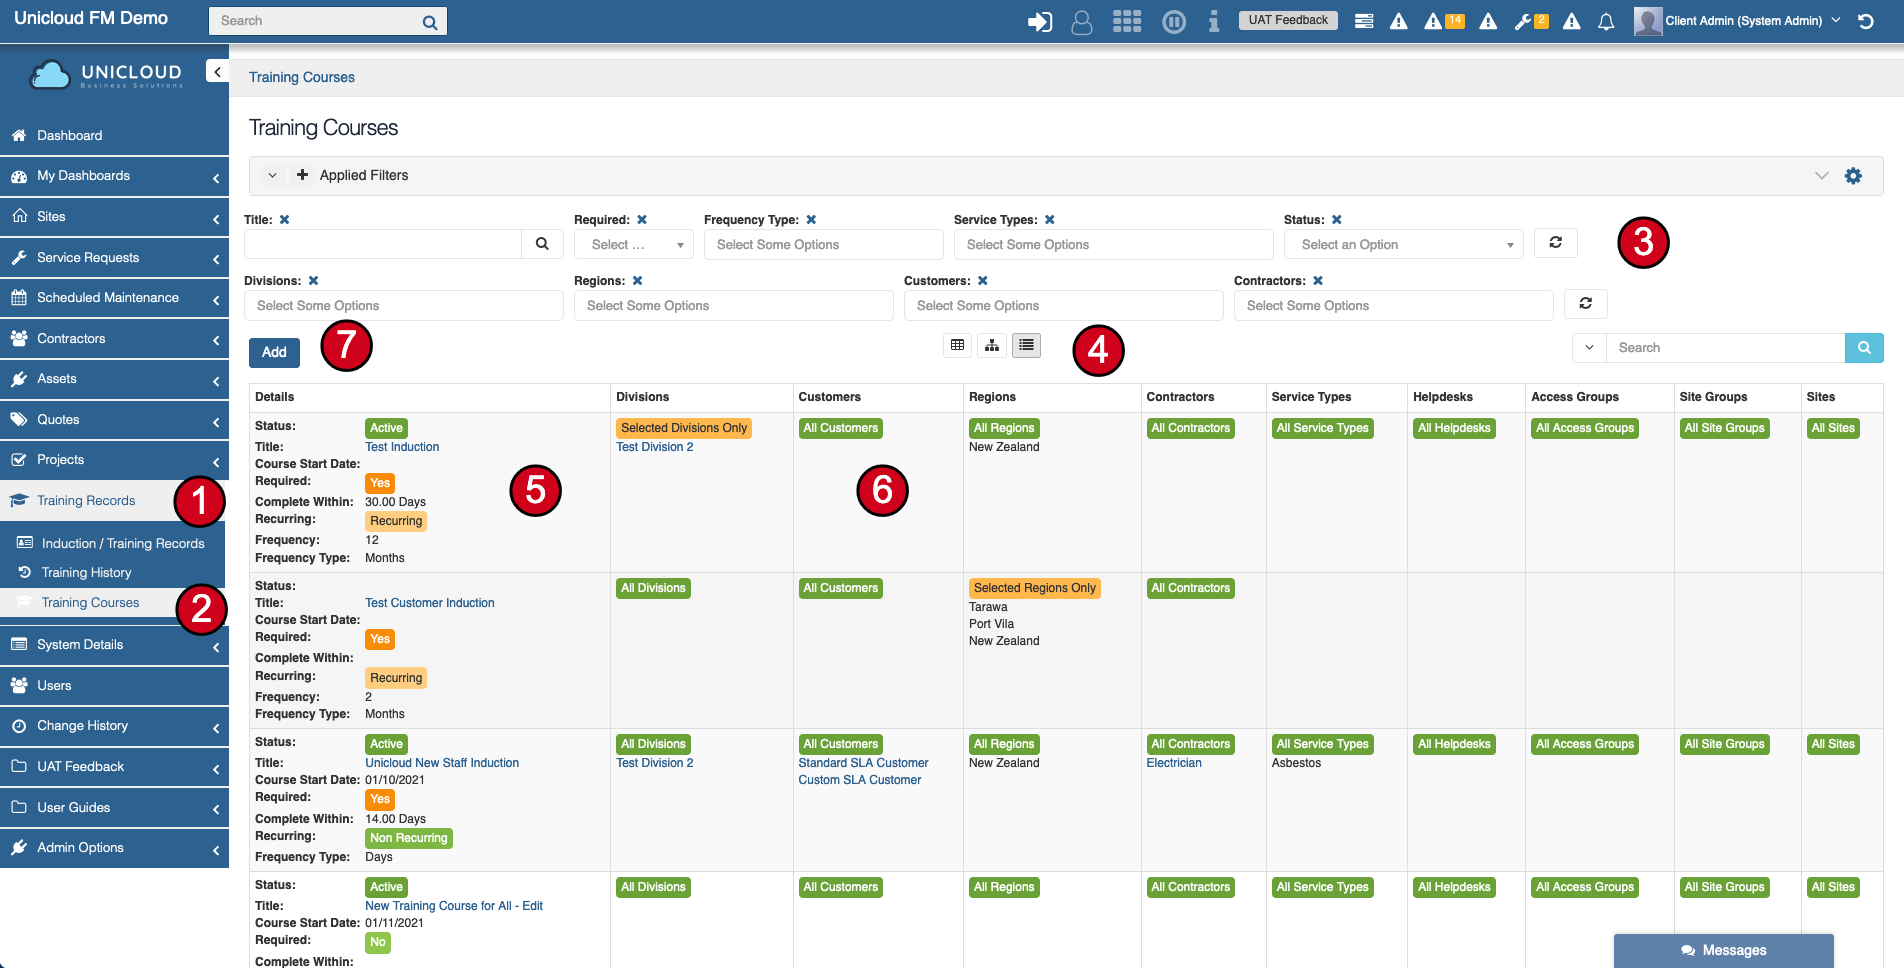Screen dimensions: 1904x968
Task: Open Test Customer Induction course link
Action: [430, 603]
